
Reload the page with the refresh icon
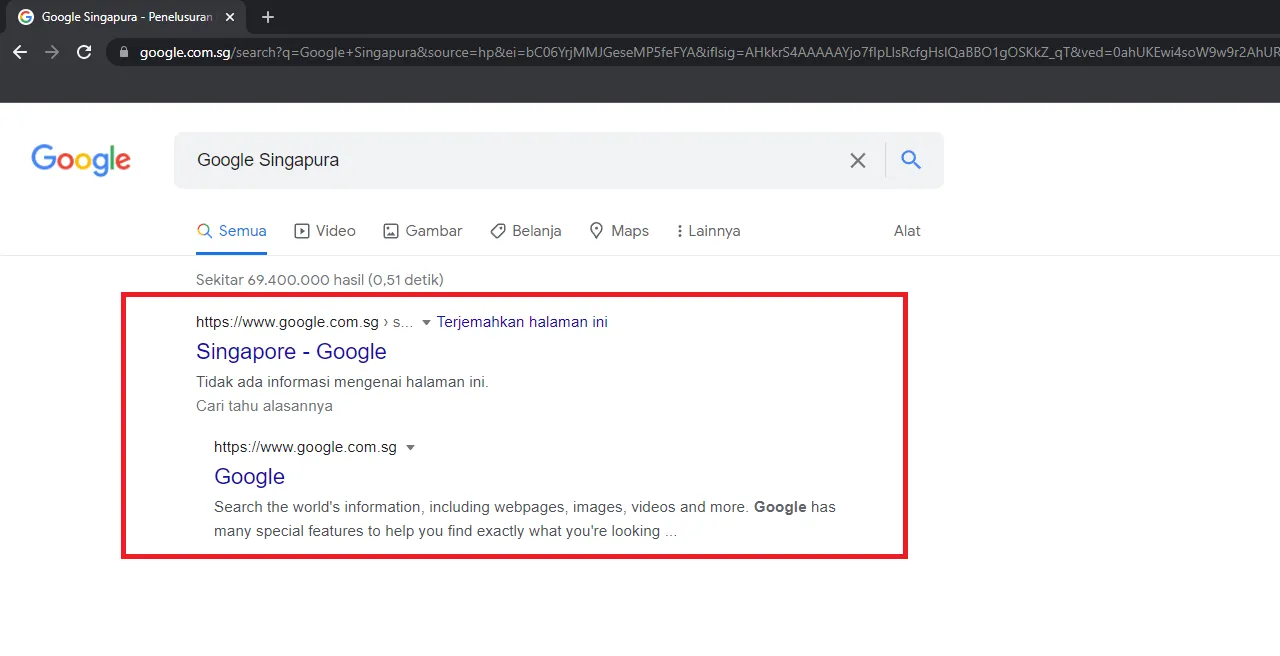click(84, 52)
